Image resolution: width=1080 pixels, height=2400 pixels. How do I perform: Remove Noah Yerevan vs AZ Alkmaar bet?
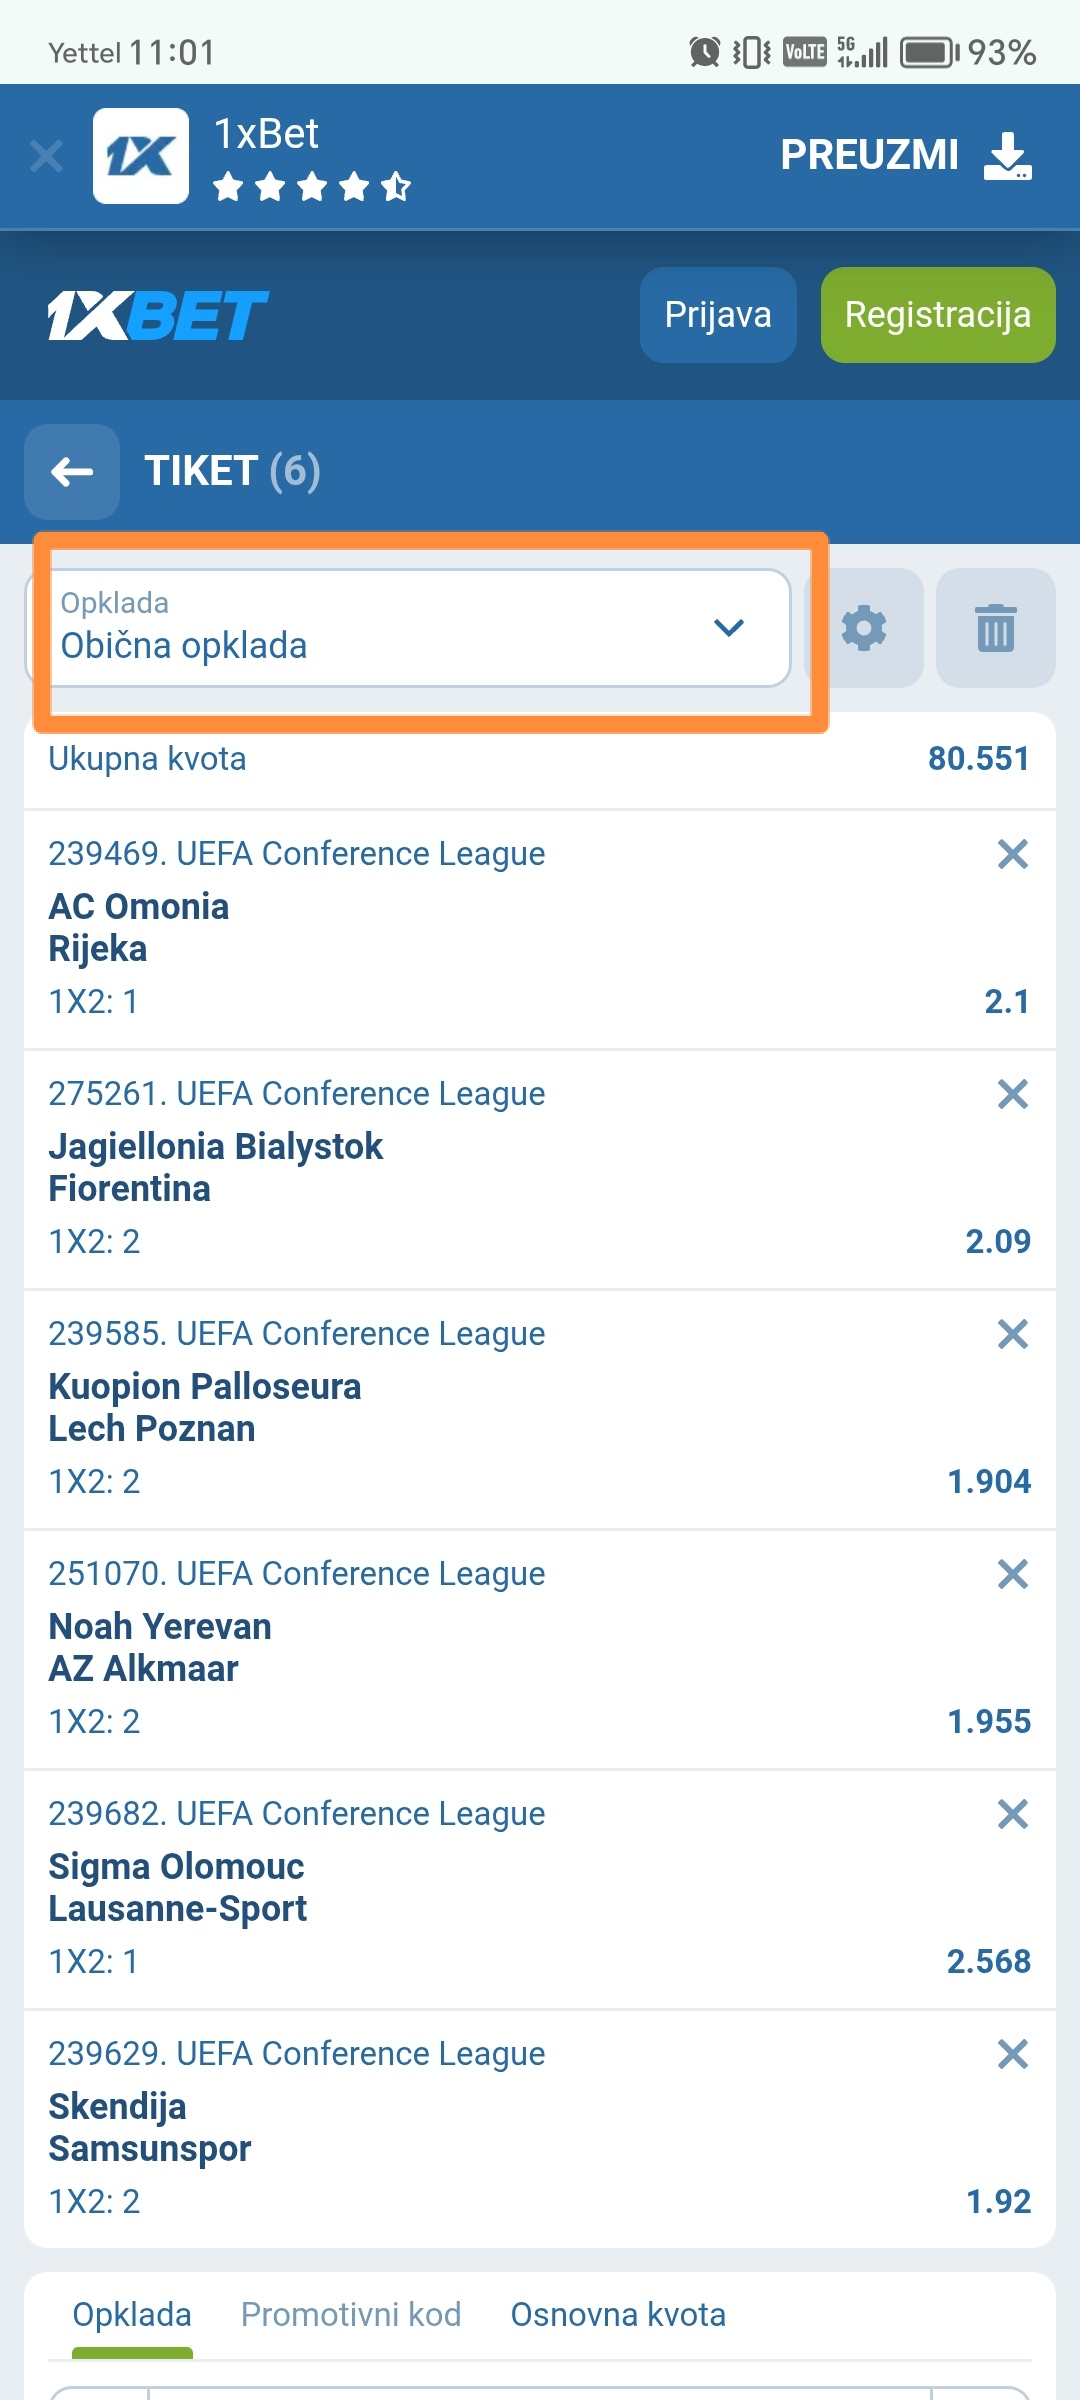[1012, 1574]
